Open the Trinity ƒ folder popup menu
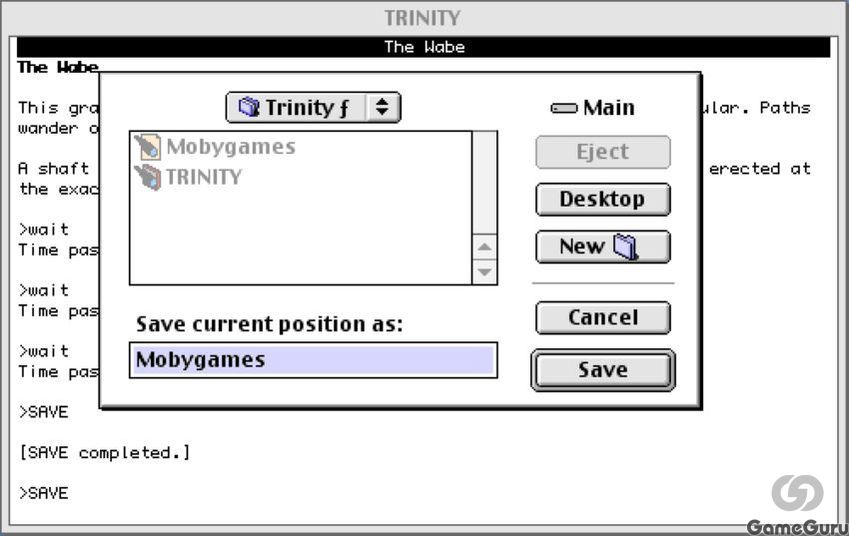849x536 pixels. [313, 107]
